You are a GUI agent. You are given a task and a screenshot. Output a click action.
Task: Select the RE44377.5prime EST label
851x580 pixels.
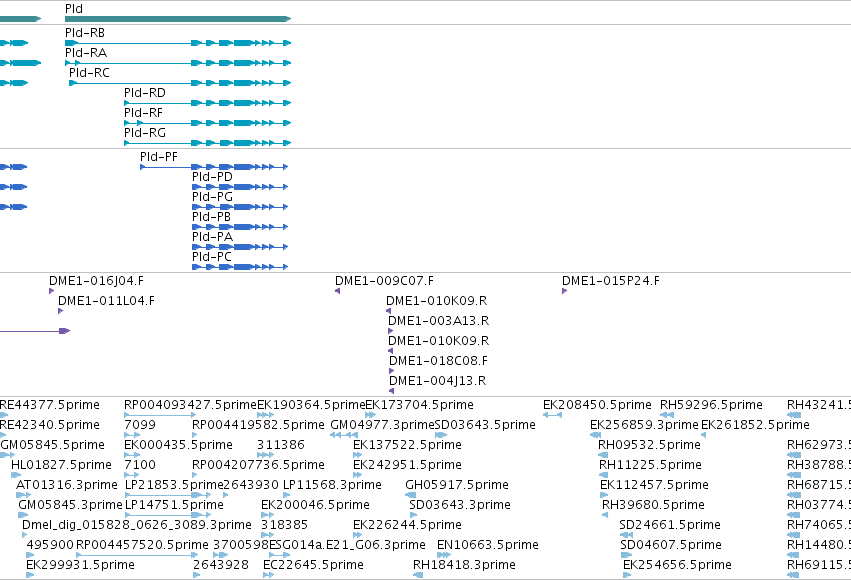click(50, 405)
